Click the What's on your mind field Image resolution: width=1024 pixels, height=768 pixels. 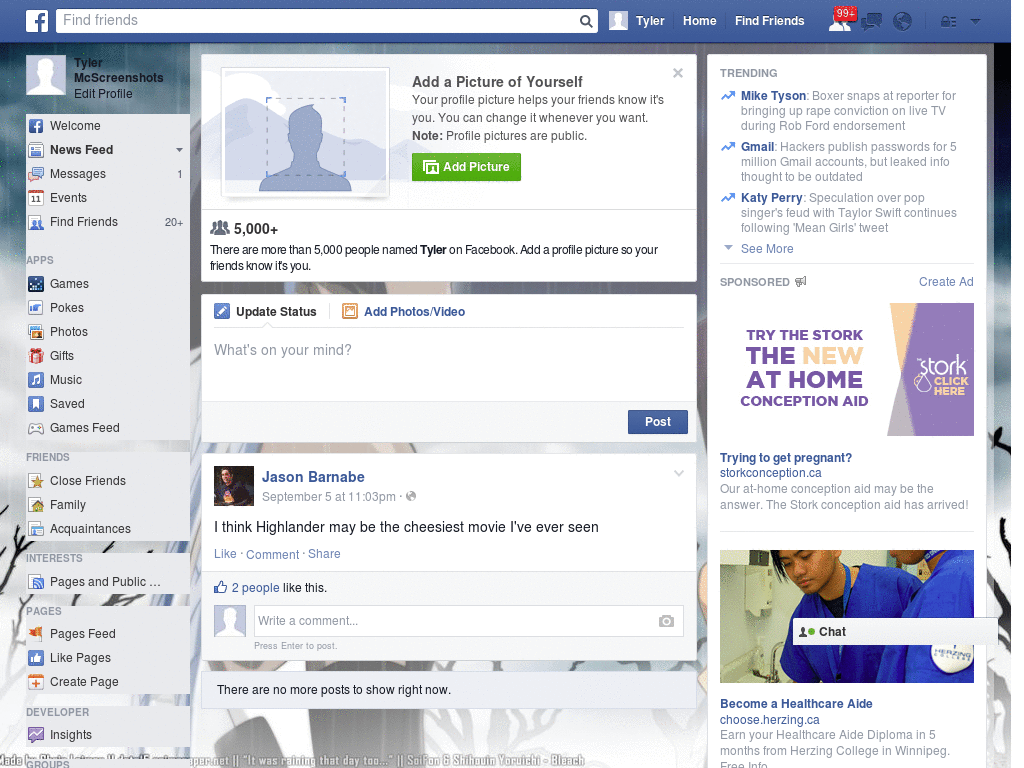(x=449, y=364)
